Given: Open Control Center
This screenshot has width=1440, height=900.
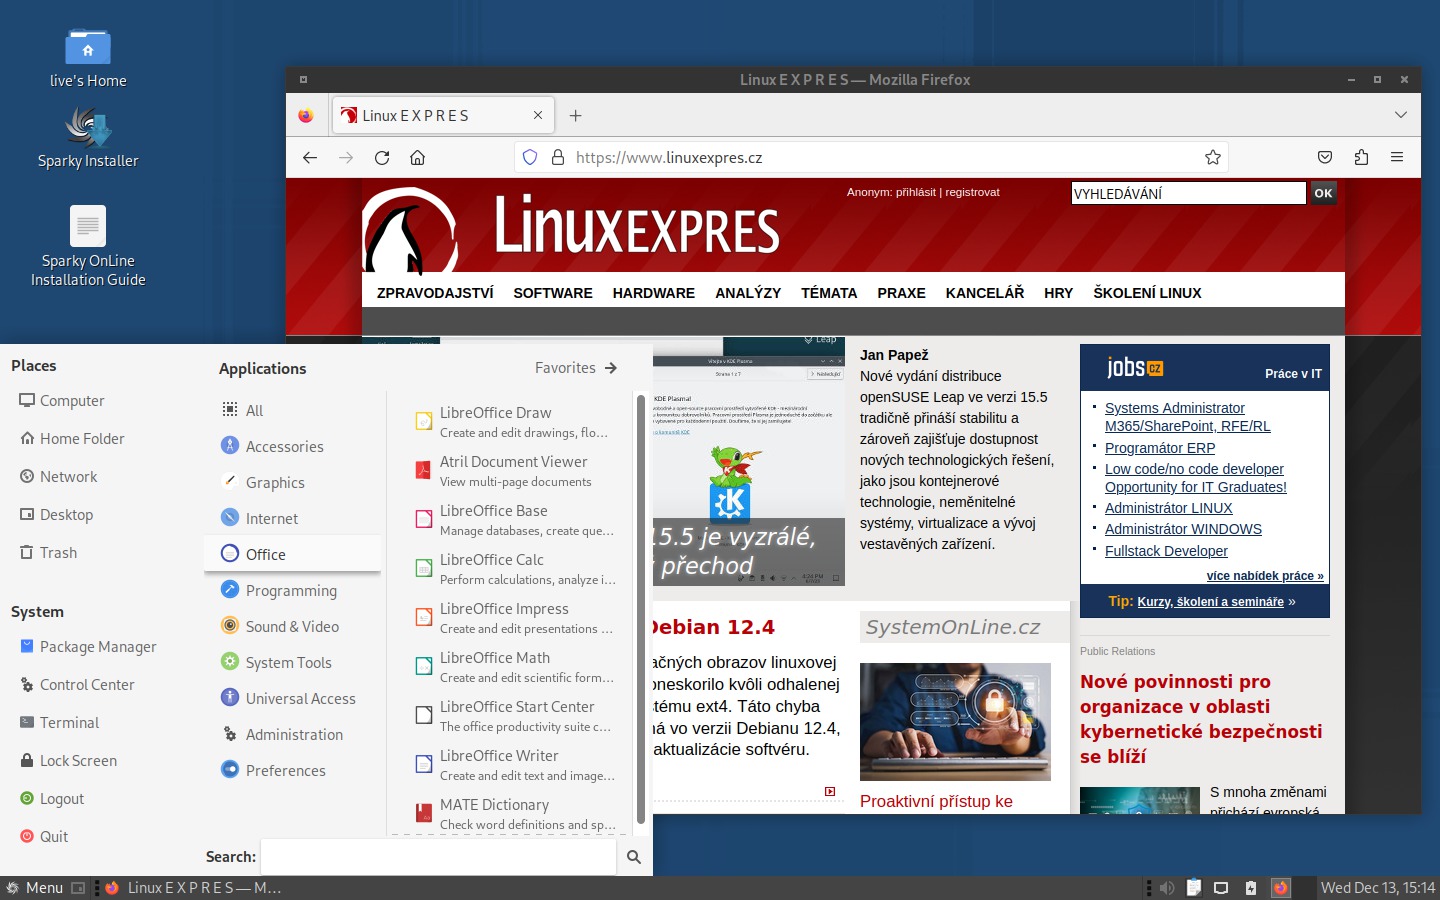Looking at the screenshot, I should click(x=77, y=684).
